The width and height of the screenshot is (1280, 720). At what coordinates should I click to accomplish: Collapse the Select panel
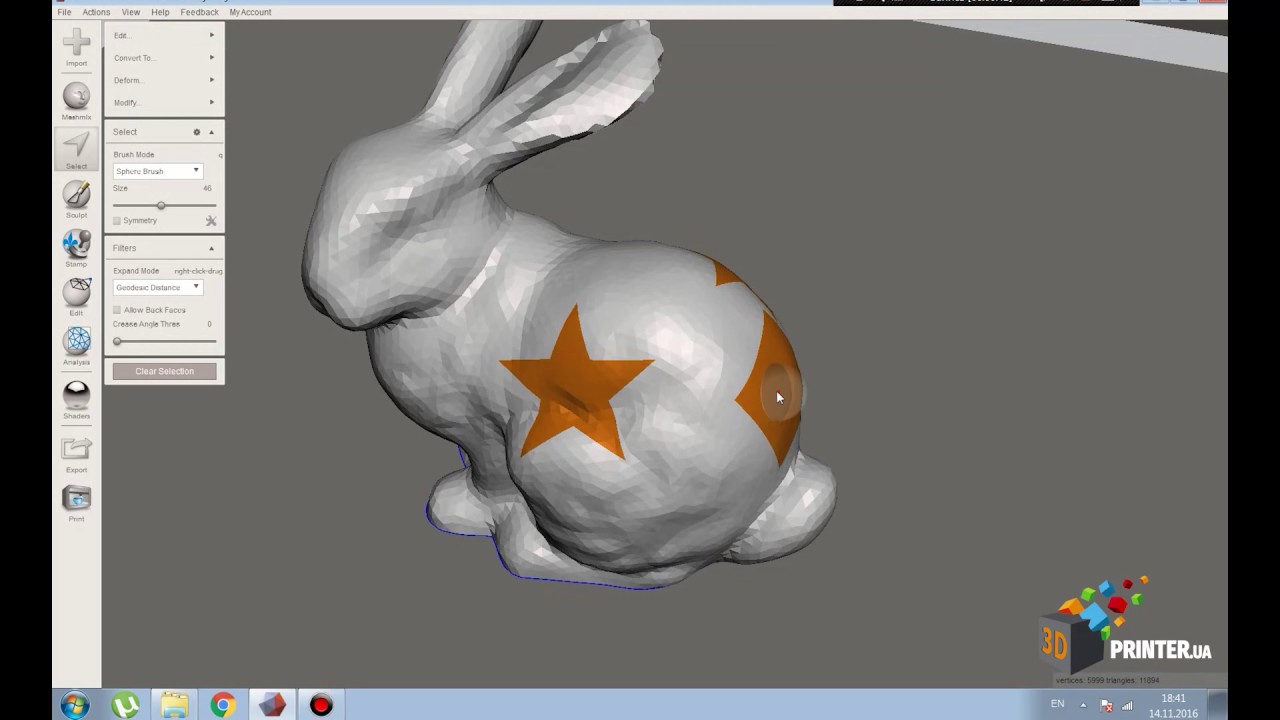[211, 132]
